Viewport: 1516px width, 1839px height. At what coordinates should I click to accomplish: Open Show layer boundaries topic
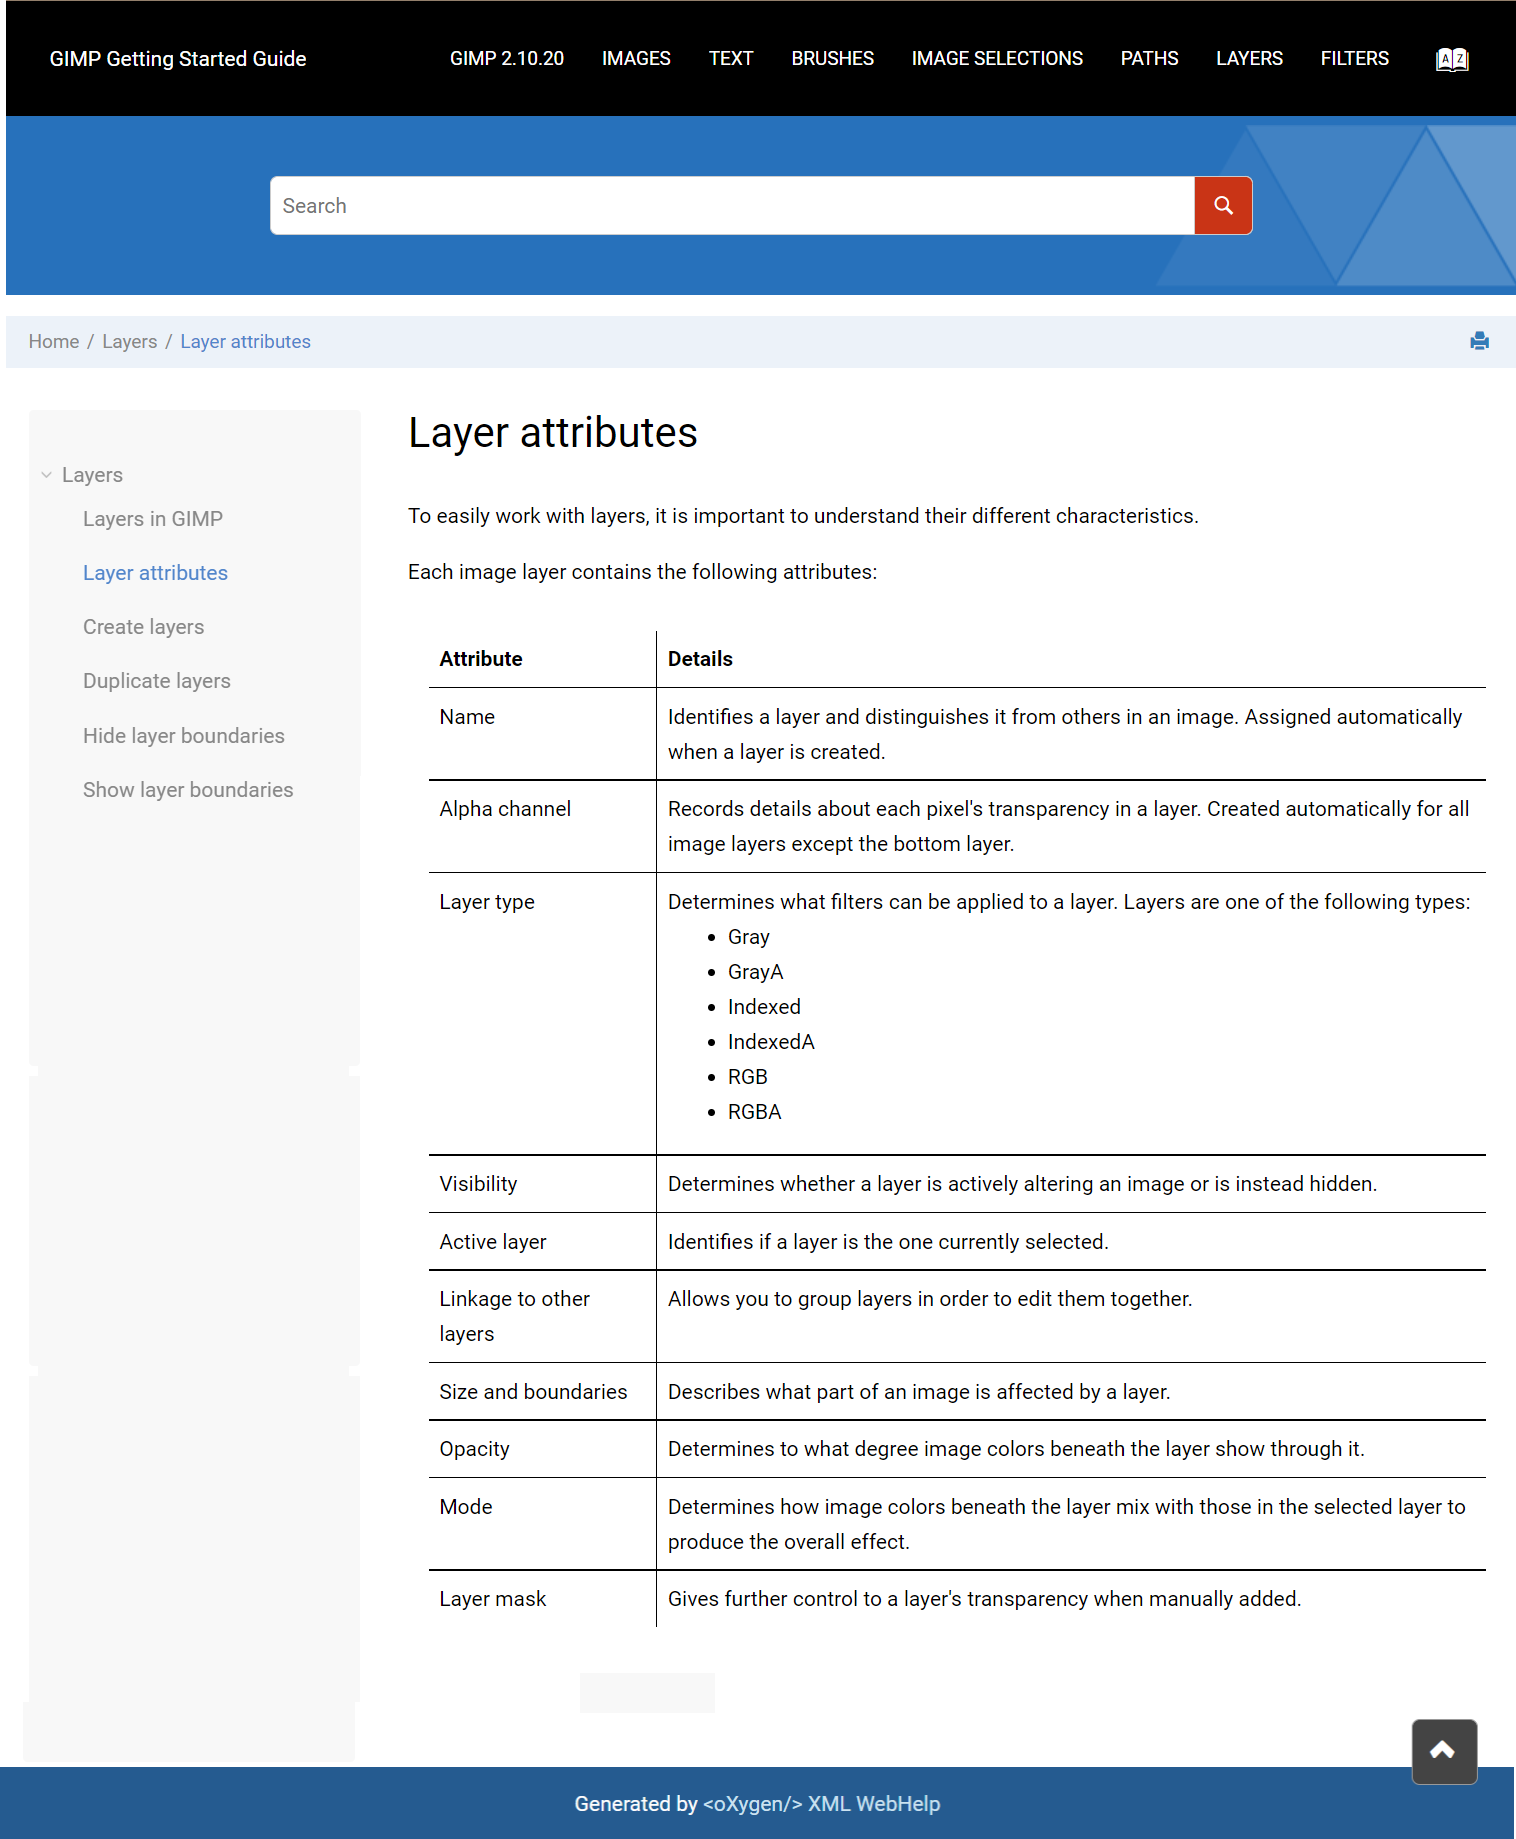[188, 790]
